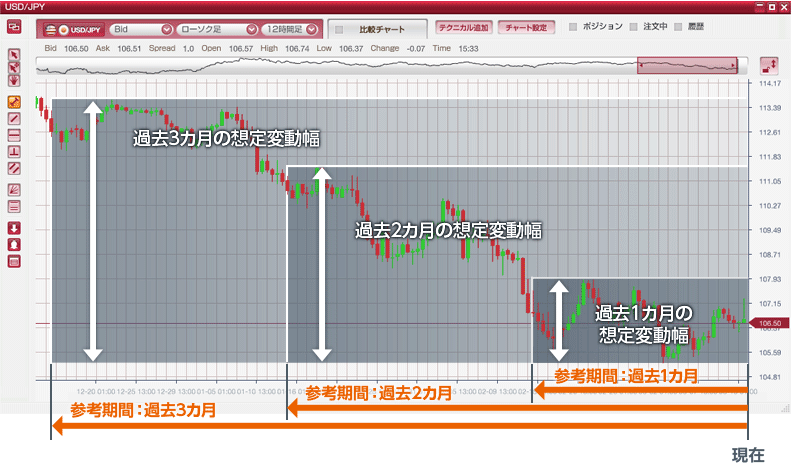Click the alert bell icon

pos(14,244)
